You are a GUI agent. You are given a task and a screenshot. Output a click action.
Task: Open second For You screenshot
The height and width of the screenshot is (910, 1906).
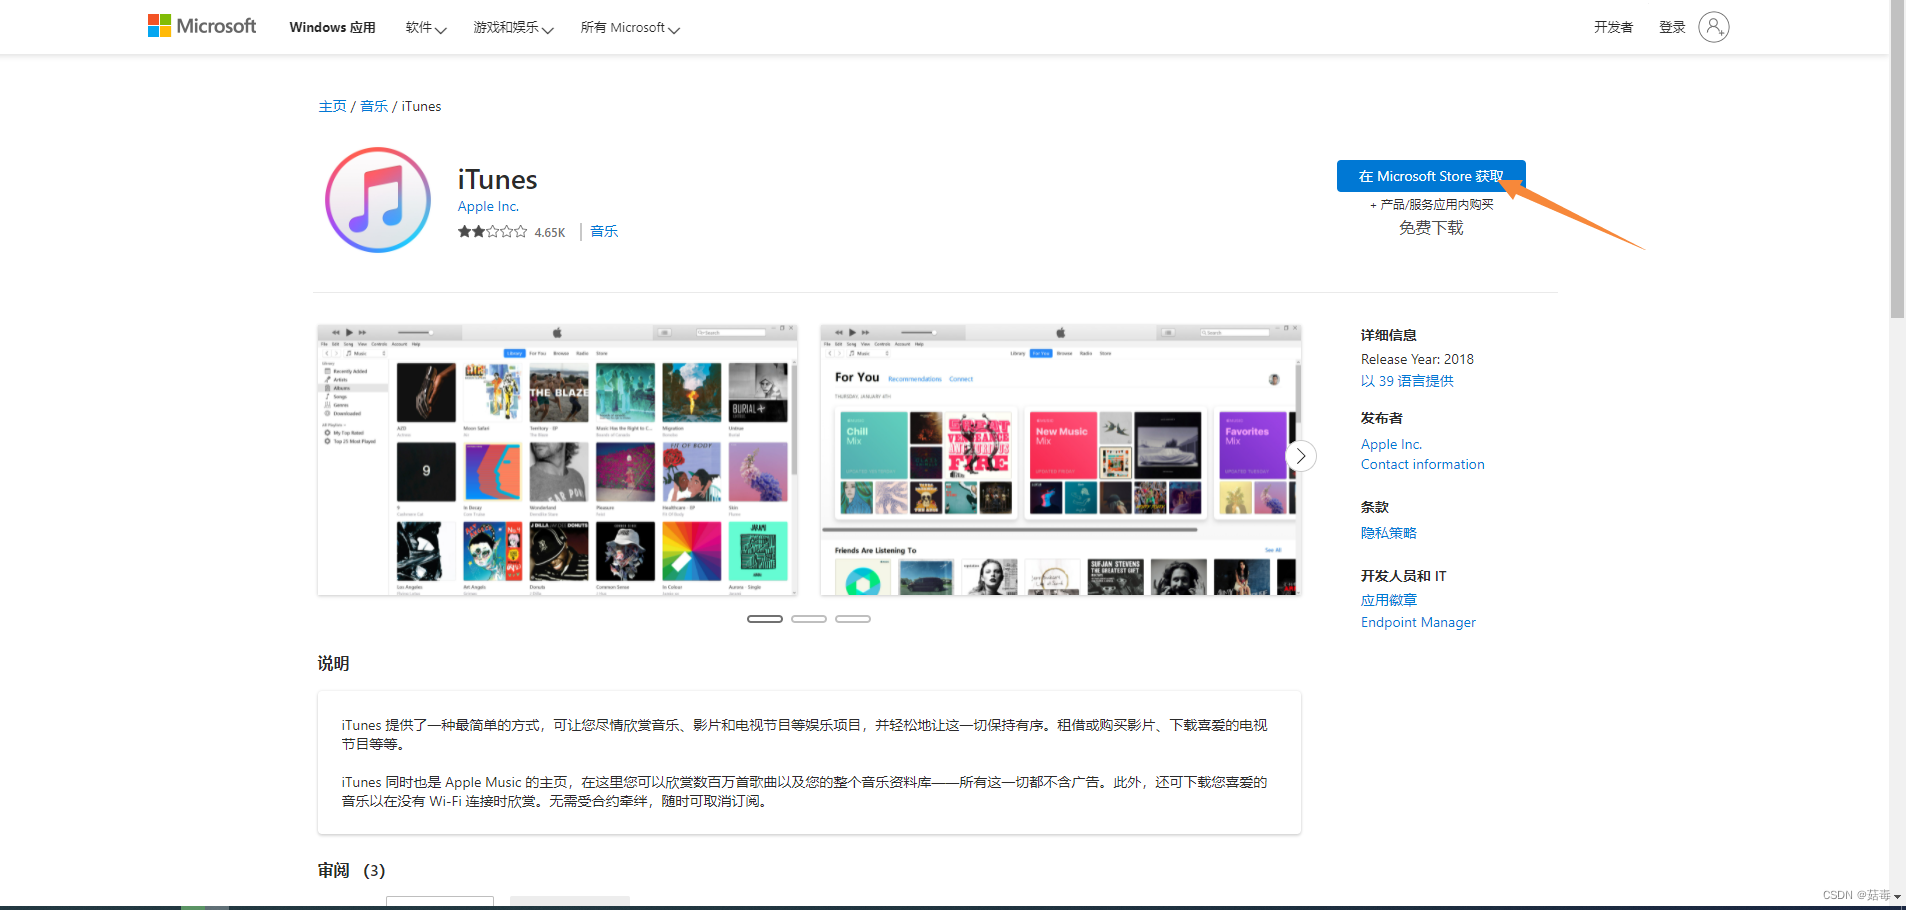click(x=1060, y=460)
